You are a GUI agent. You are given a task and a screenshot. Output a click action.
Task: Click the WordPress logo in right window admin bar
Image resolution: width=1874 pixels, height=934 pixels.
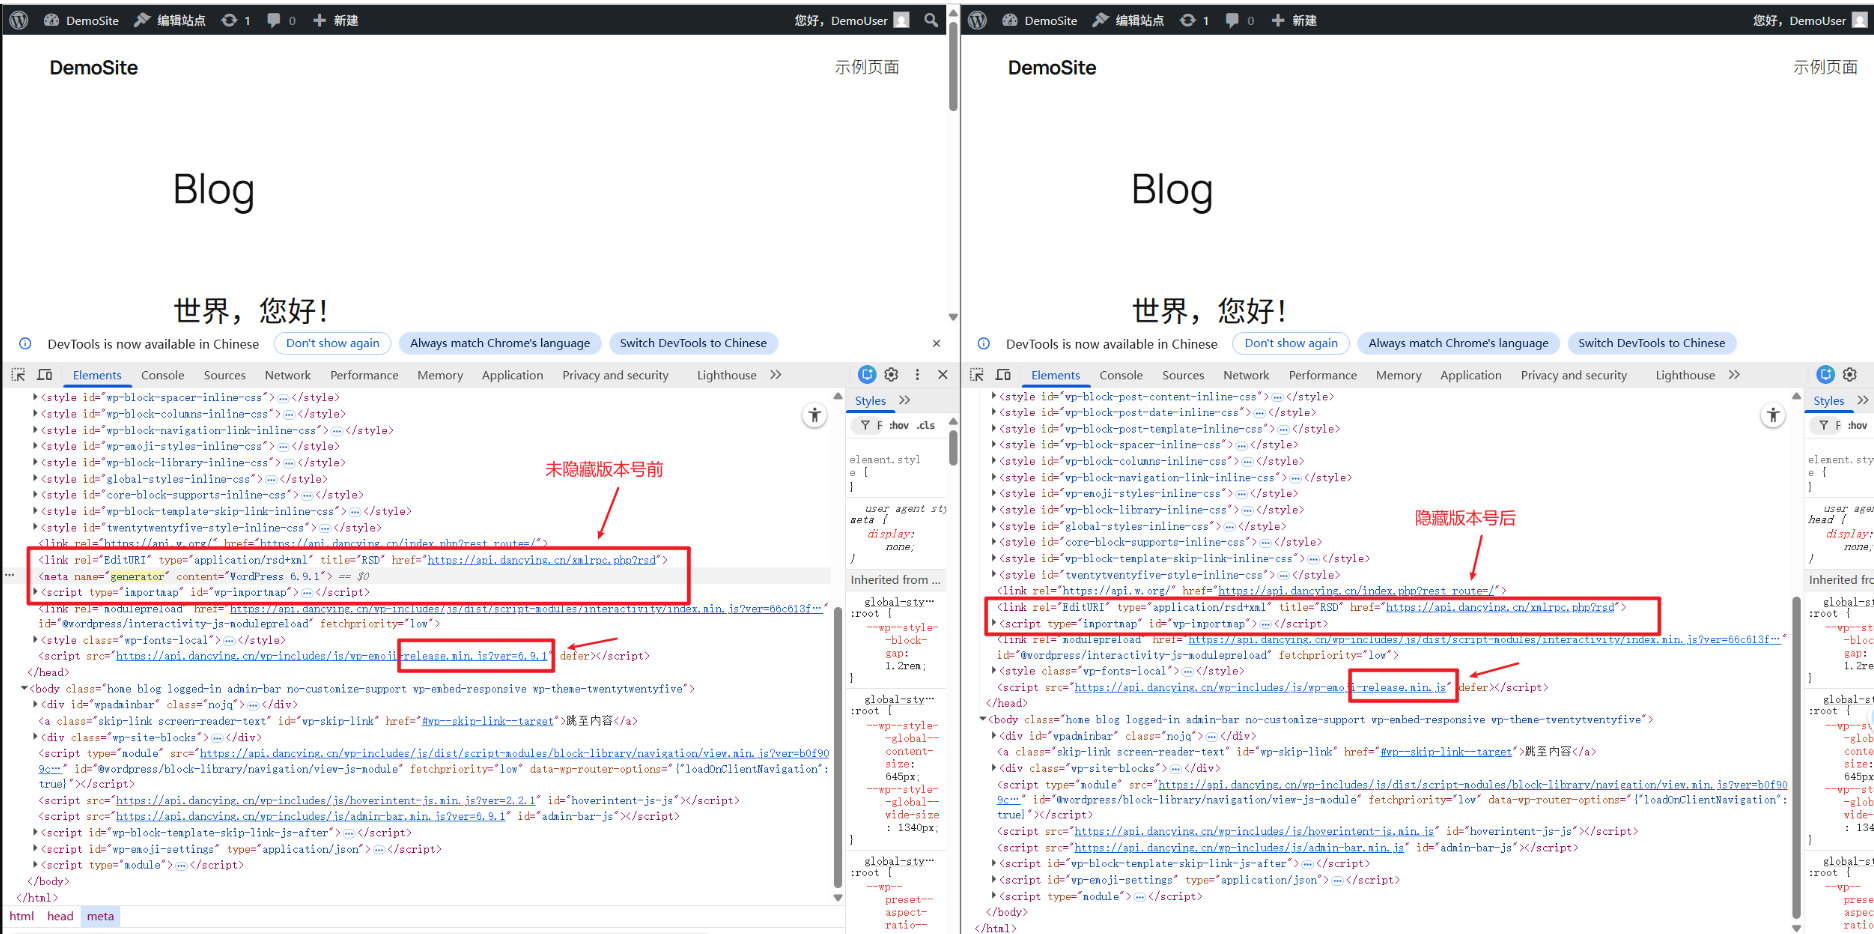click(x=977, y=20)
